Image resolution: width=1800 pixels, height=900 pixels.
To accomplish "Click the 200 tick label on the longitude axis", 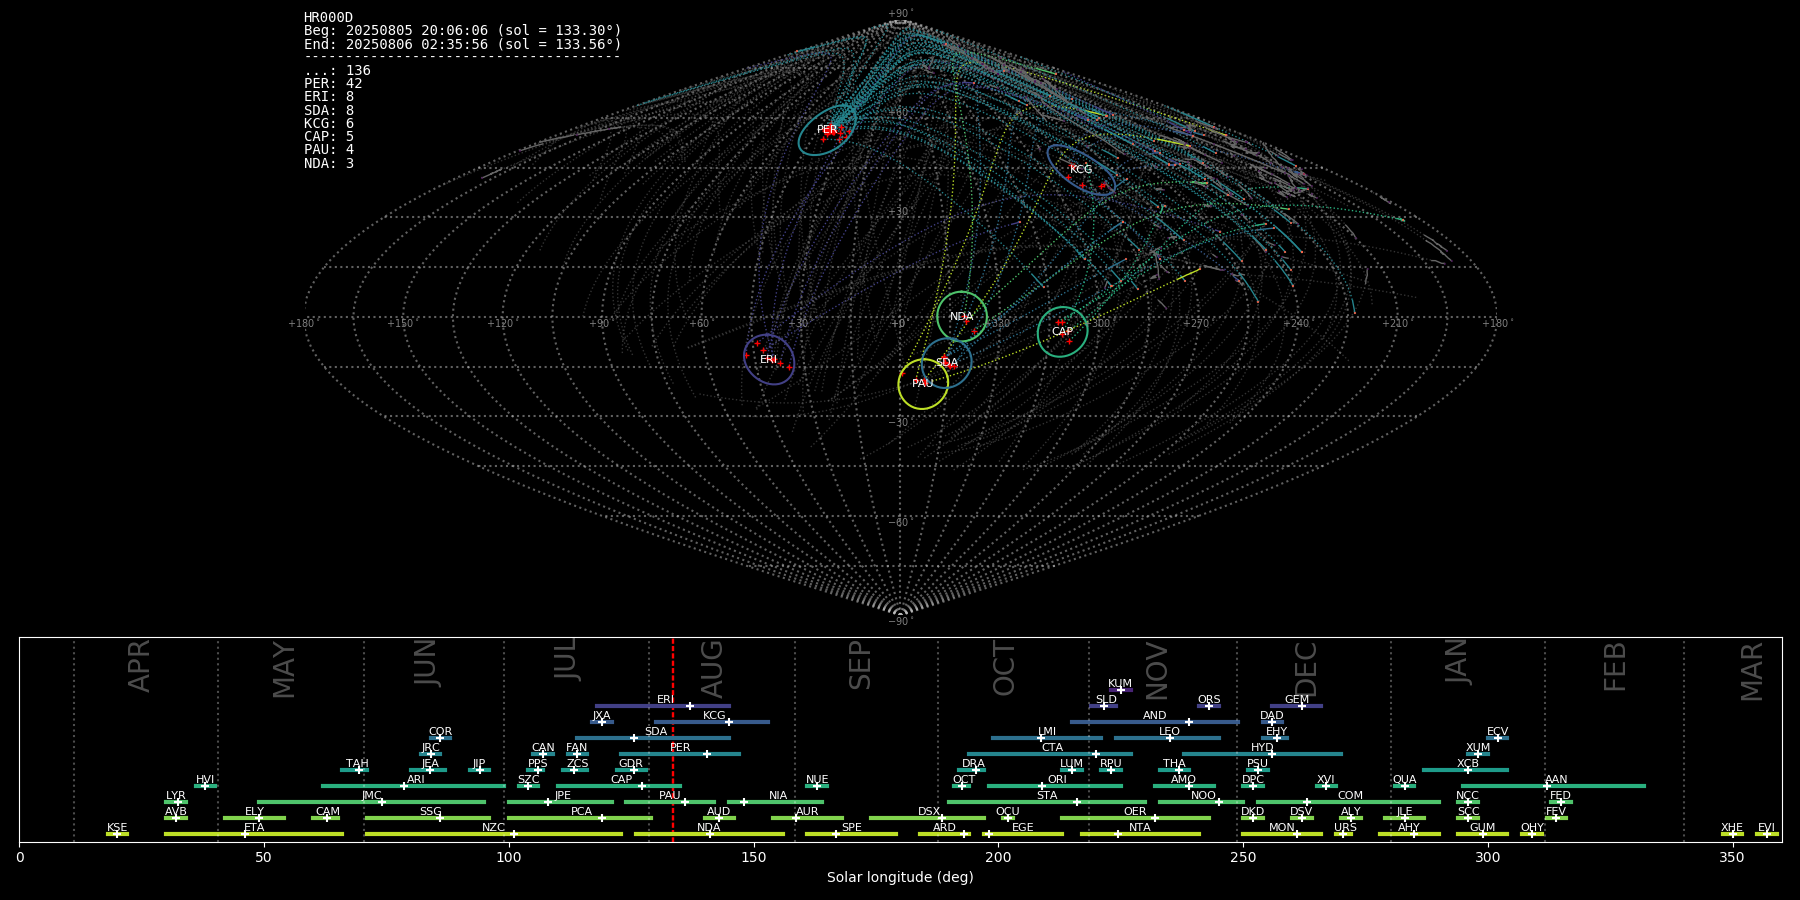I will point(999,857).
